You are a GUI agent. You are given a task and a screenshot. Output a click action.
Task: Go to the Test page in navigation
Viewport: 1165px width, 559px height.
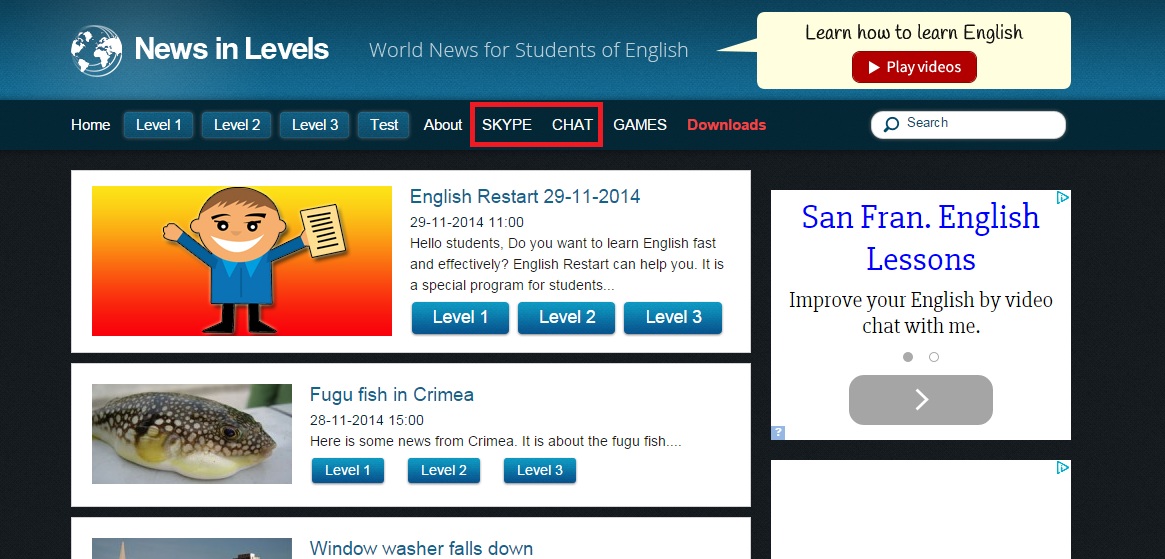[384, 125]
